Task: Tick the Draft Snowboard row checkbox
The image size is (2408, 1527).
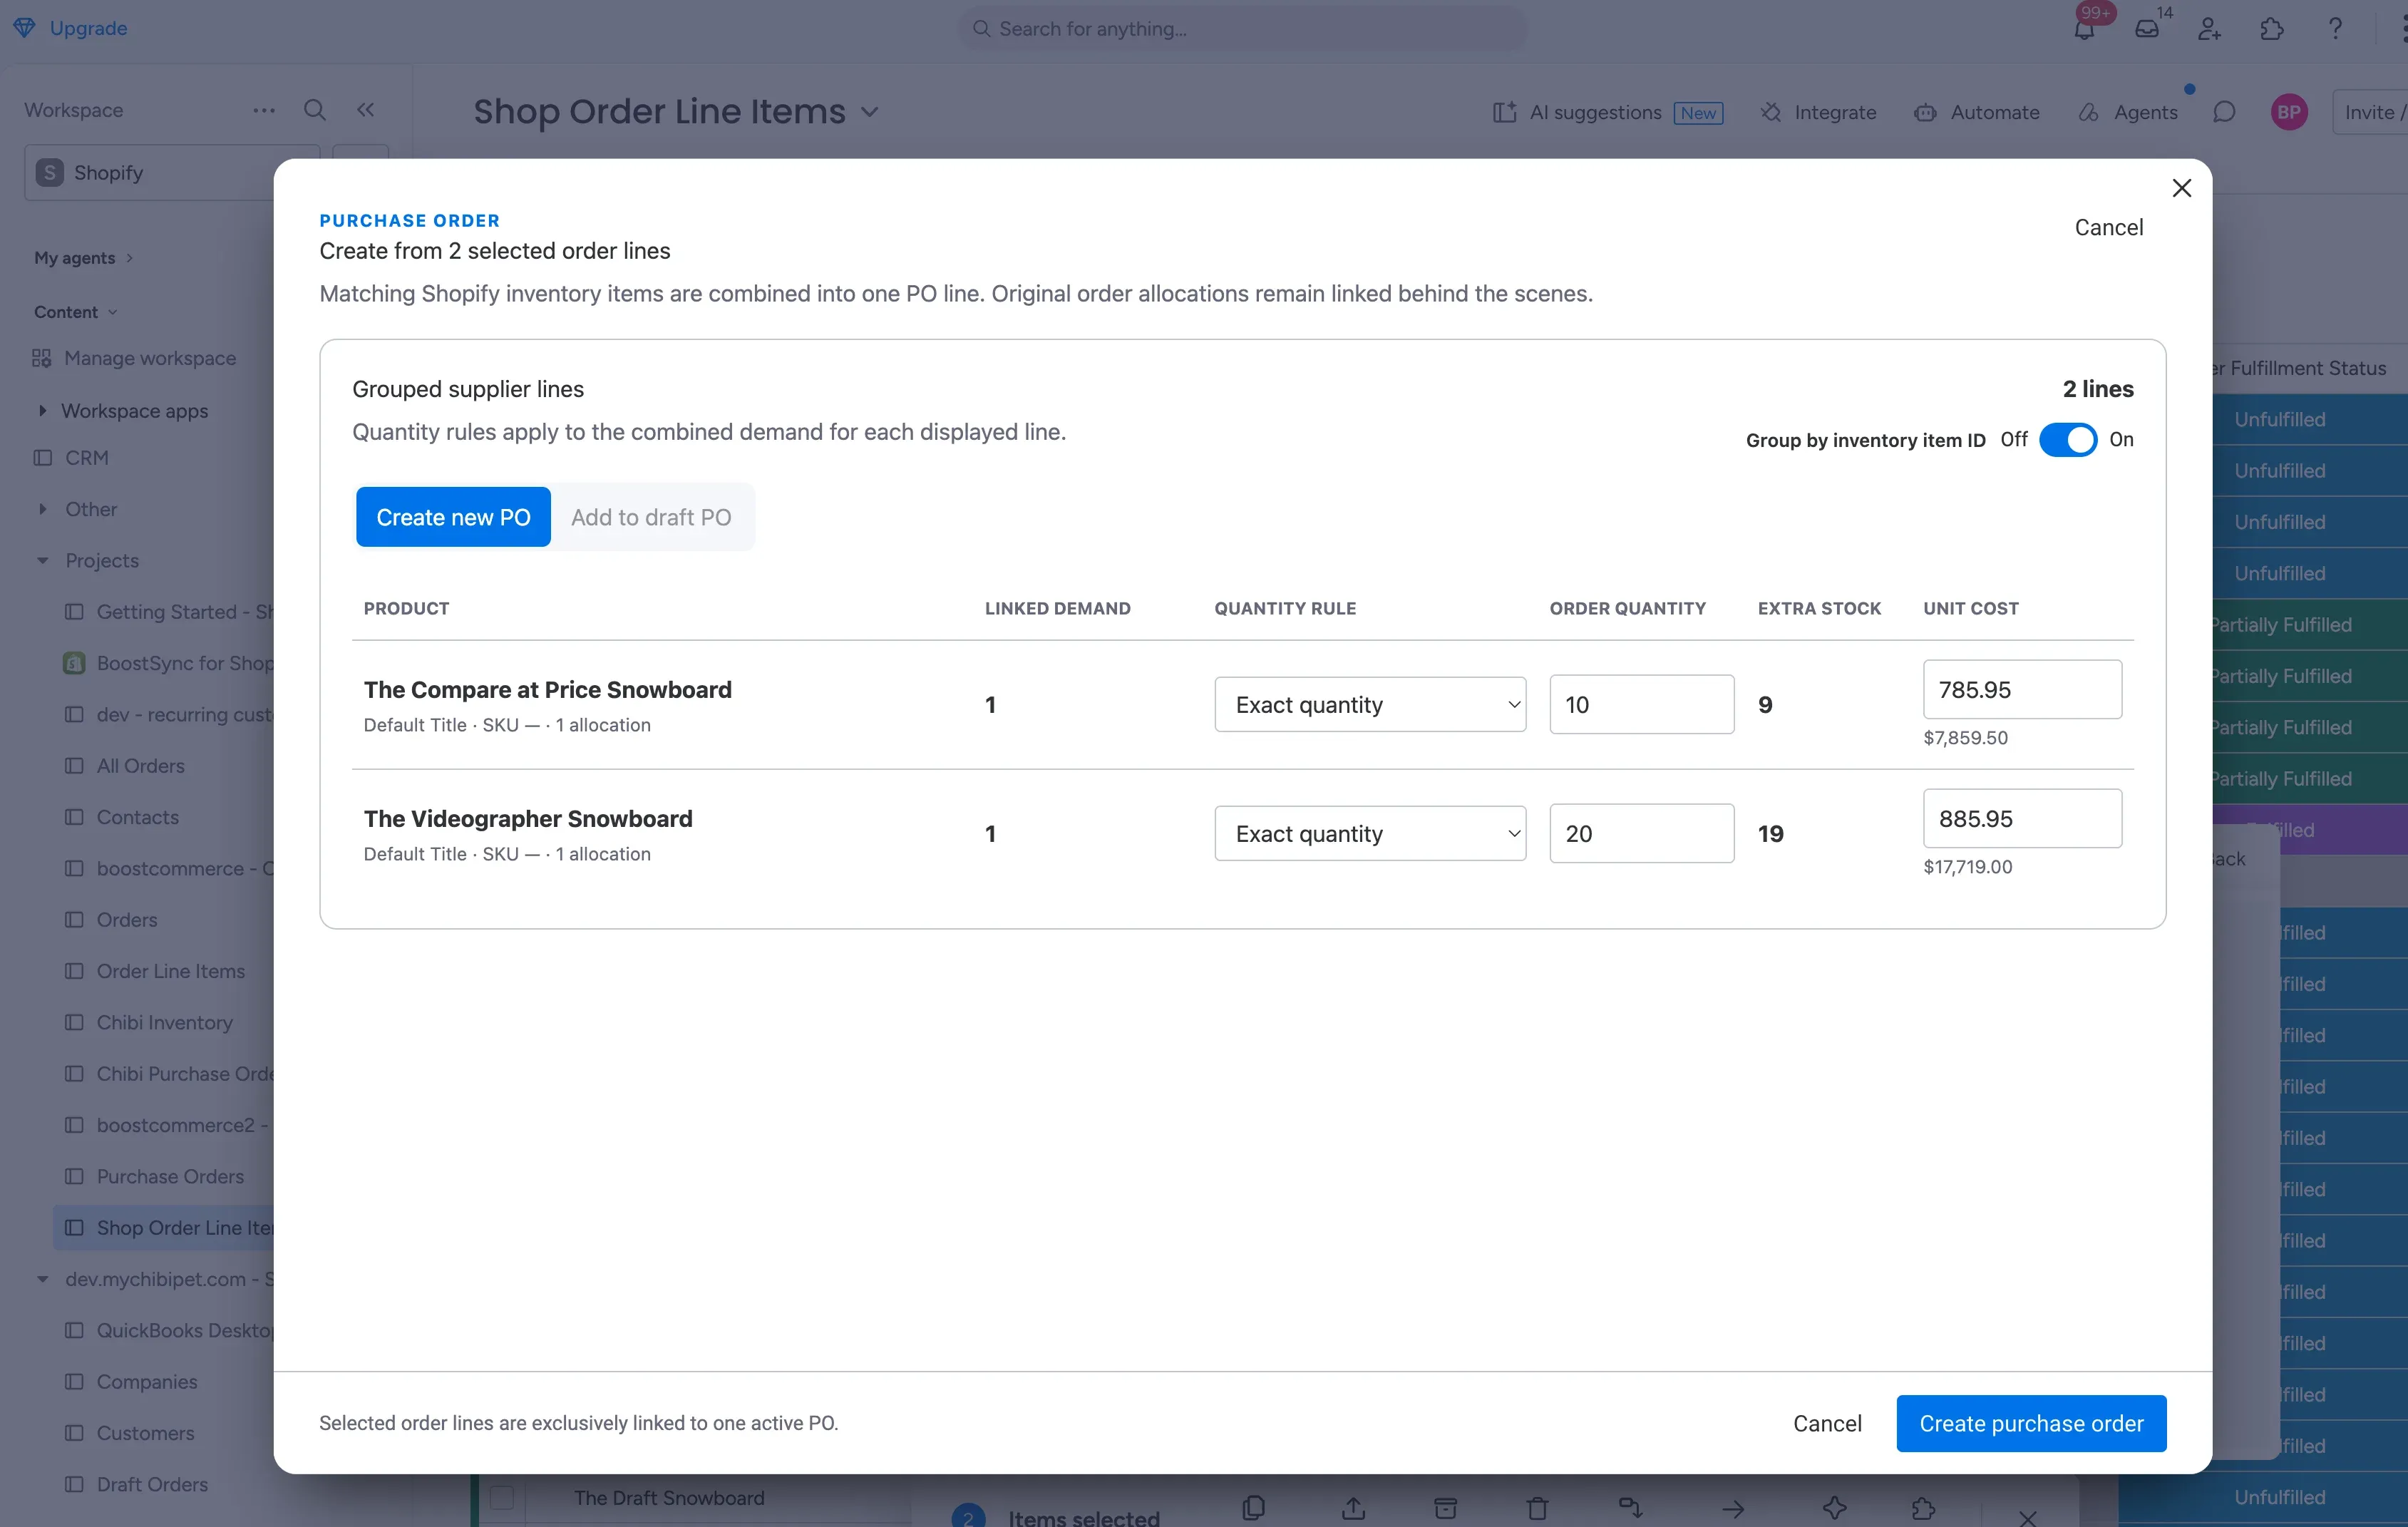Action: (502, 1497)
